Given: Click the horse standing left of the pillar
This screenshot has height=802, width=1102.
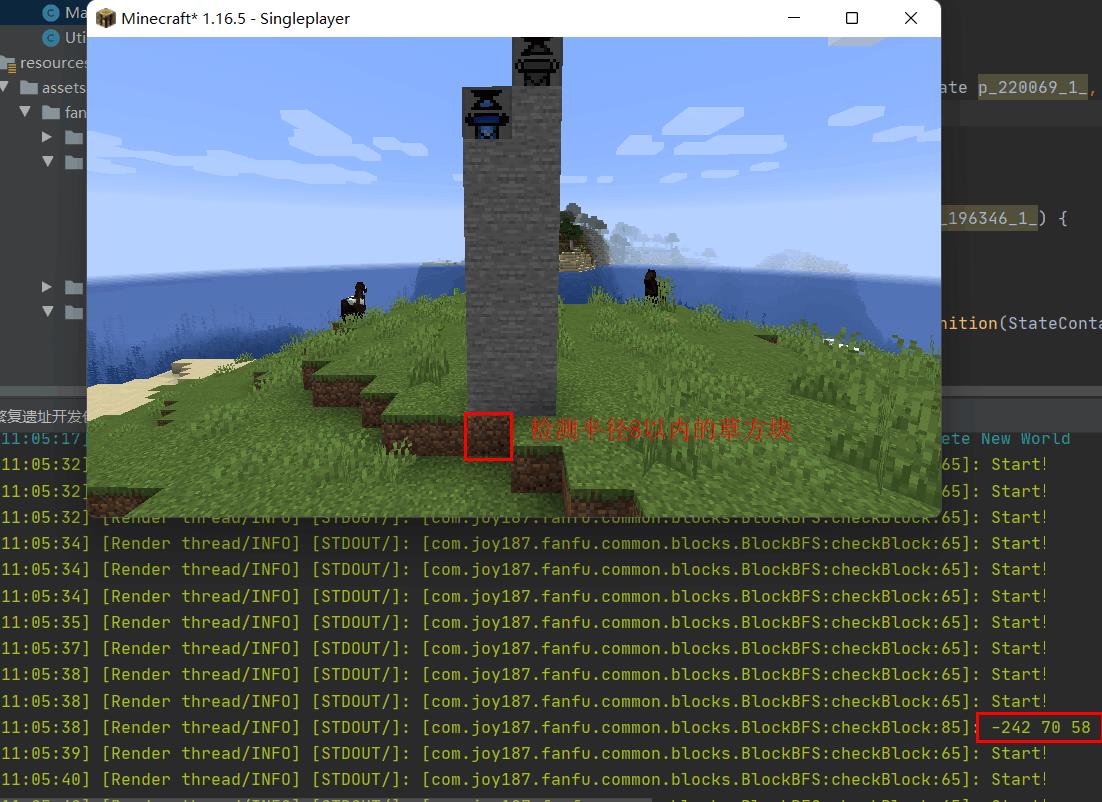Looking at the screenshot, I should (354, 302).
